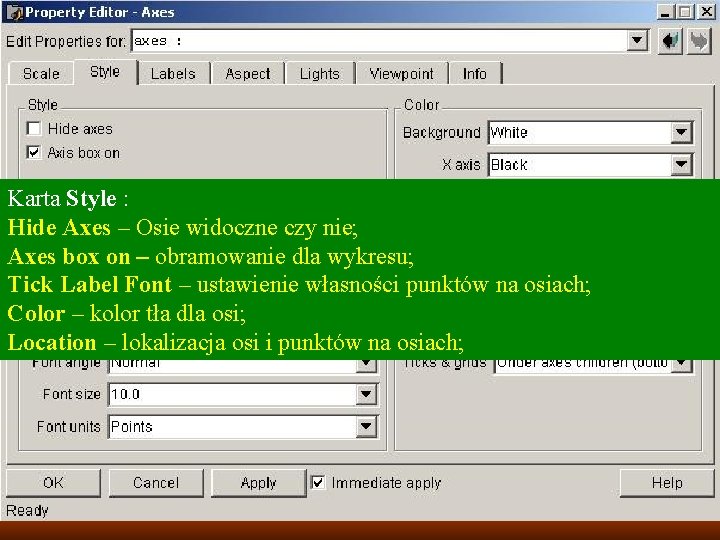Viewport: 720px width, 540px height.
Task: Click the OK button
Action: [x=53, y=483]
